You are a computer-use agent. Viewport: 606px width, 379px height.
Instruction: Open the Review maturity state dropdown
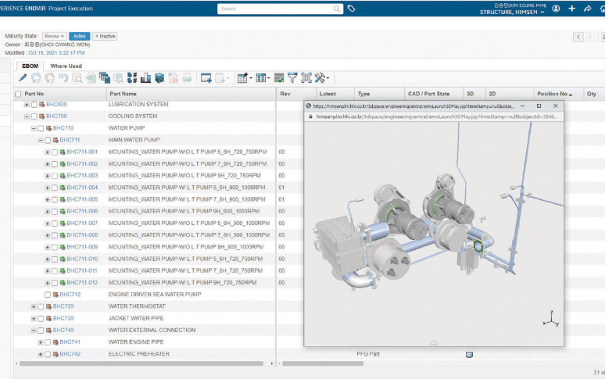(54, 36)
